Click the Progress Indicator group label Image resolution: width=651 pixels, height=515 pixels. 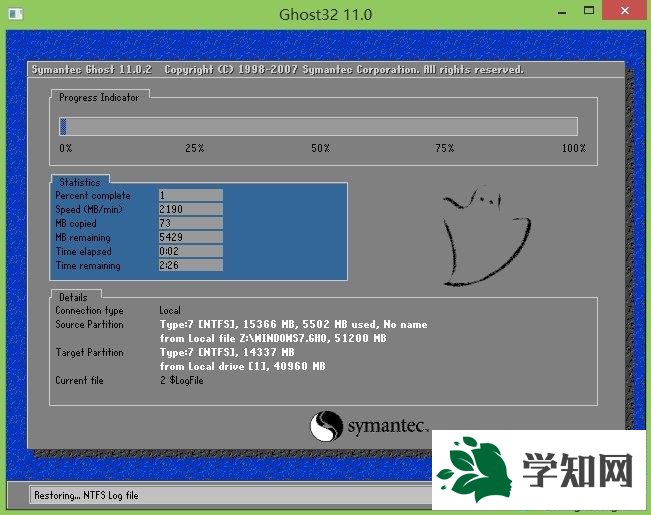[x=99, y=98]
